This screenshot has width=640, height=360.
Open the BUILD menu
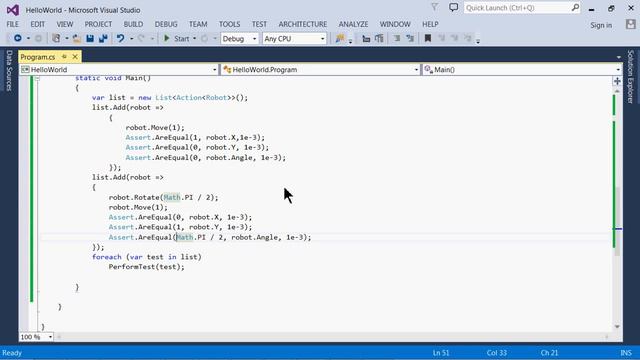(x=133, y=24)
